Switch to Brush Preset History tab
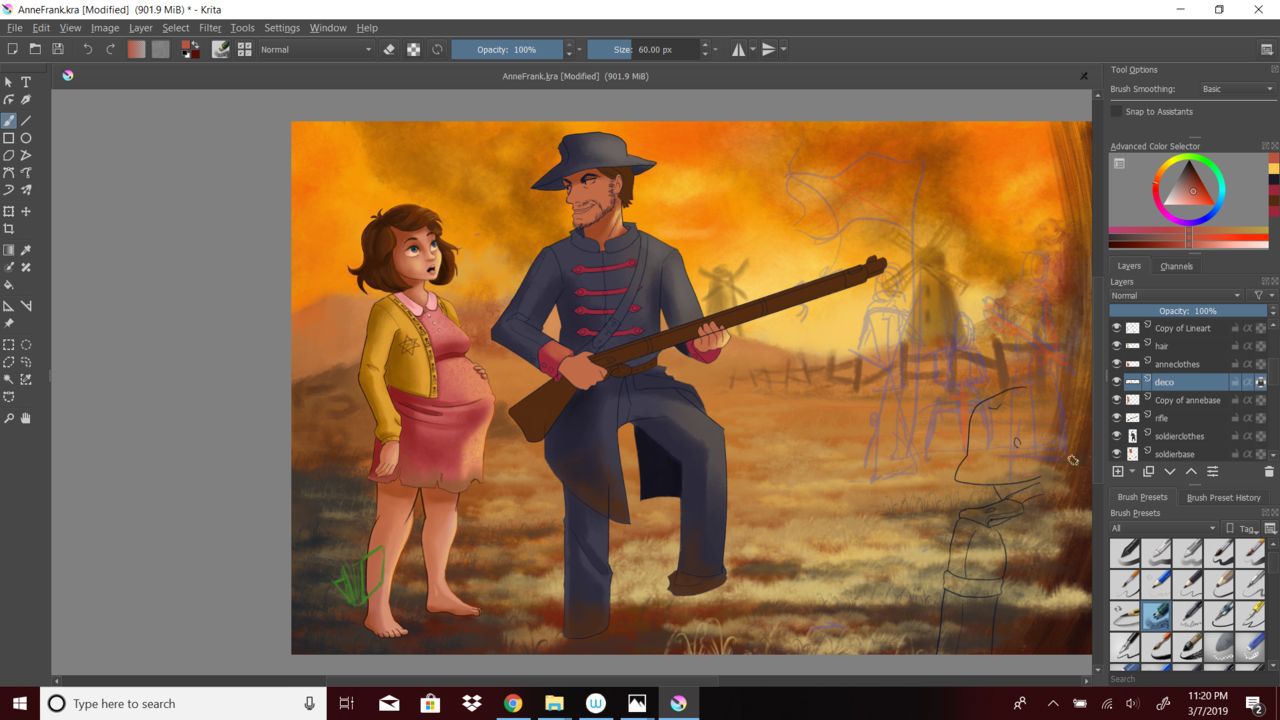 click(x=1224, y=497)
